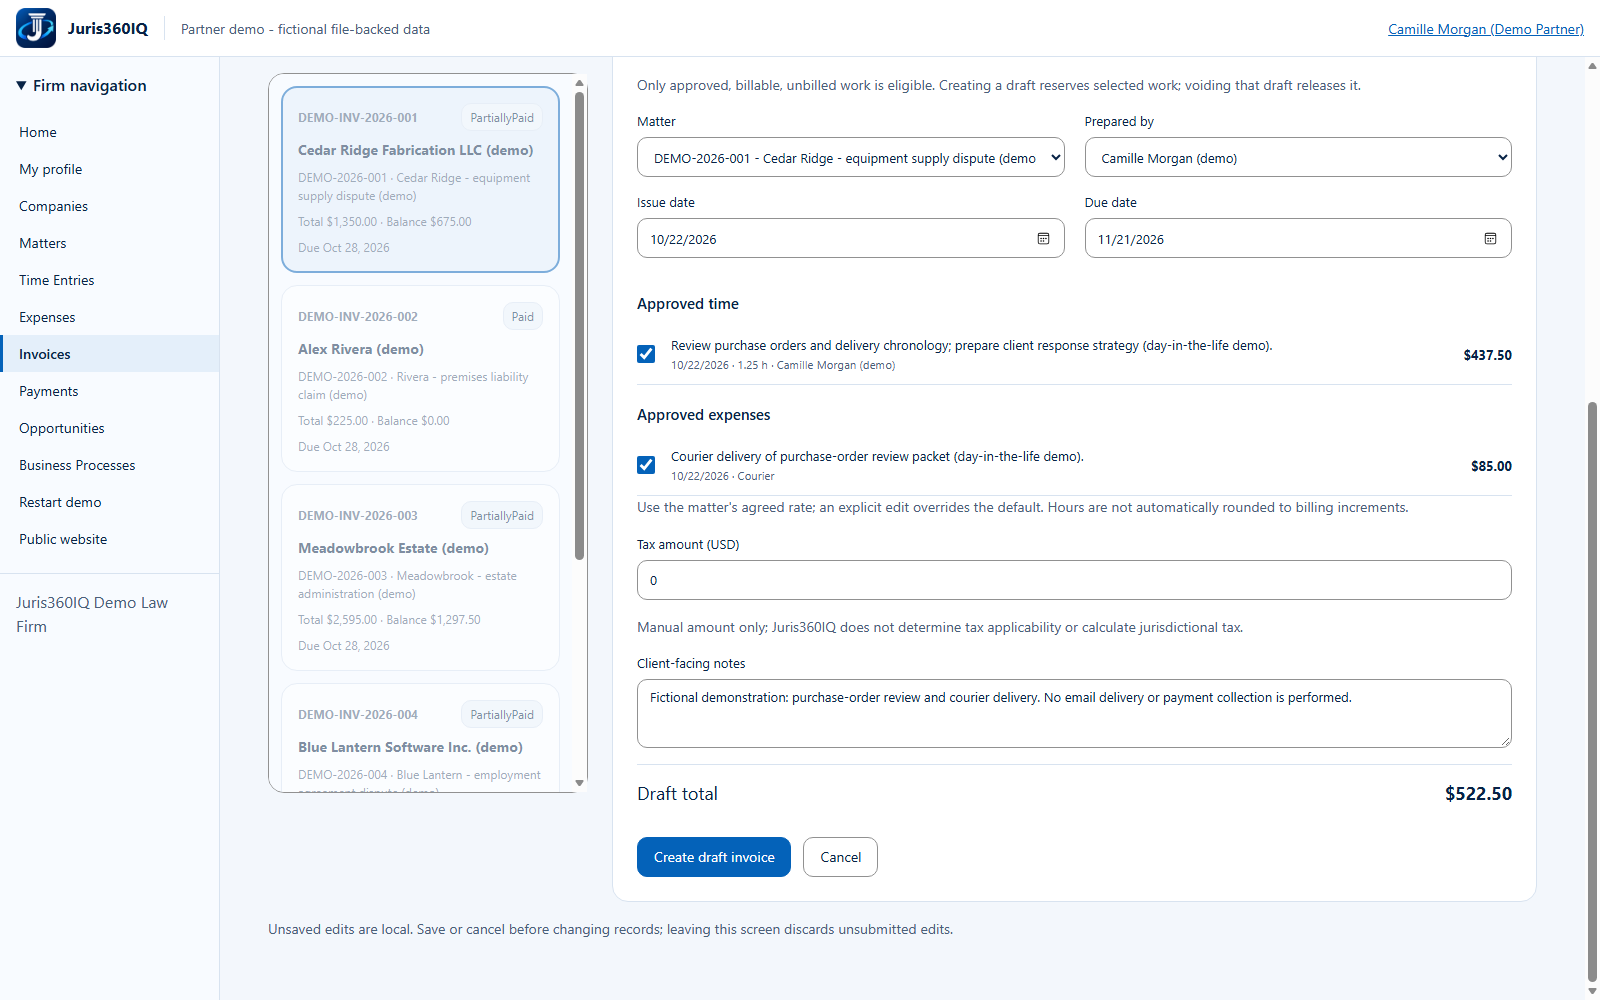Focus the Tax amount (USD) field
The width and height of the screenshot is (1600, 1000).
click(1074, 580)
